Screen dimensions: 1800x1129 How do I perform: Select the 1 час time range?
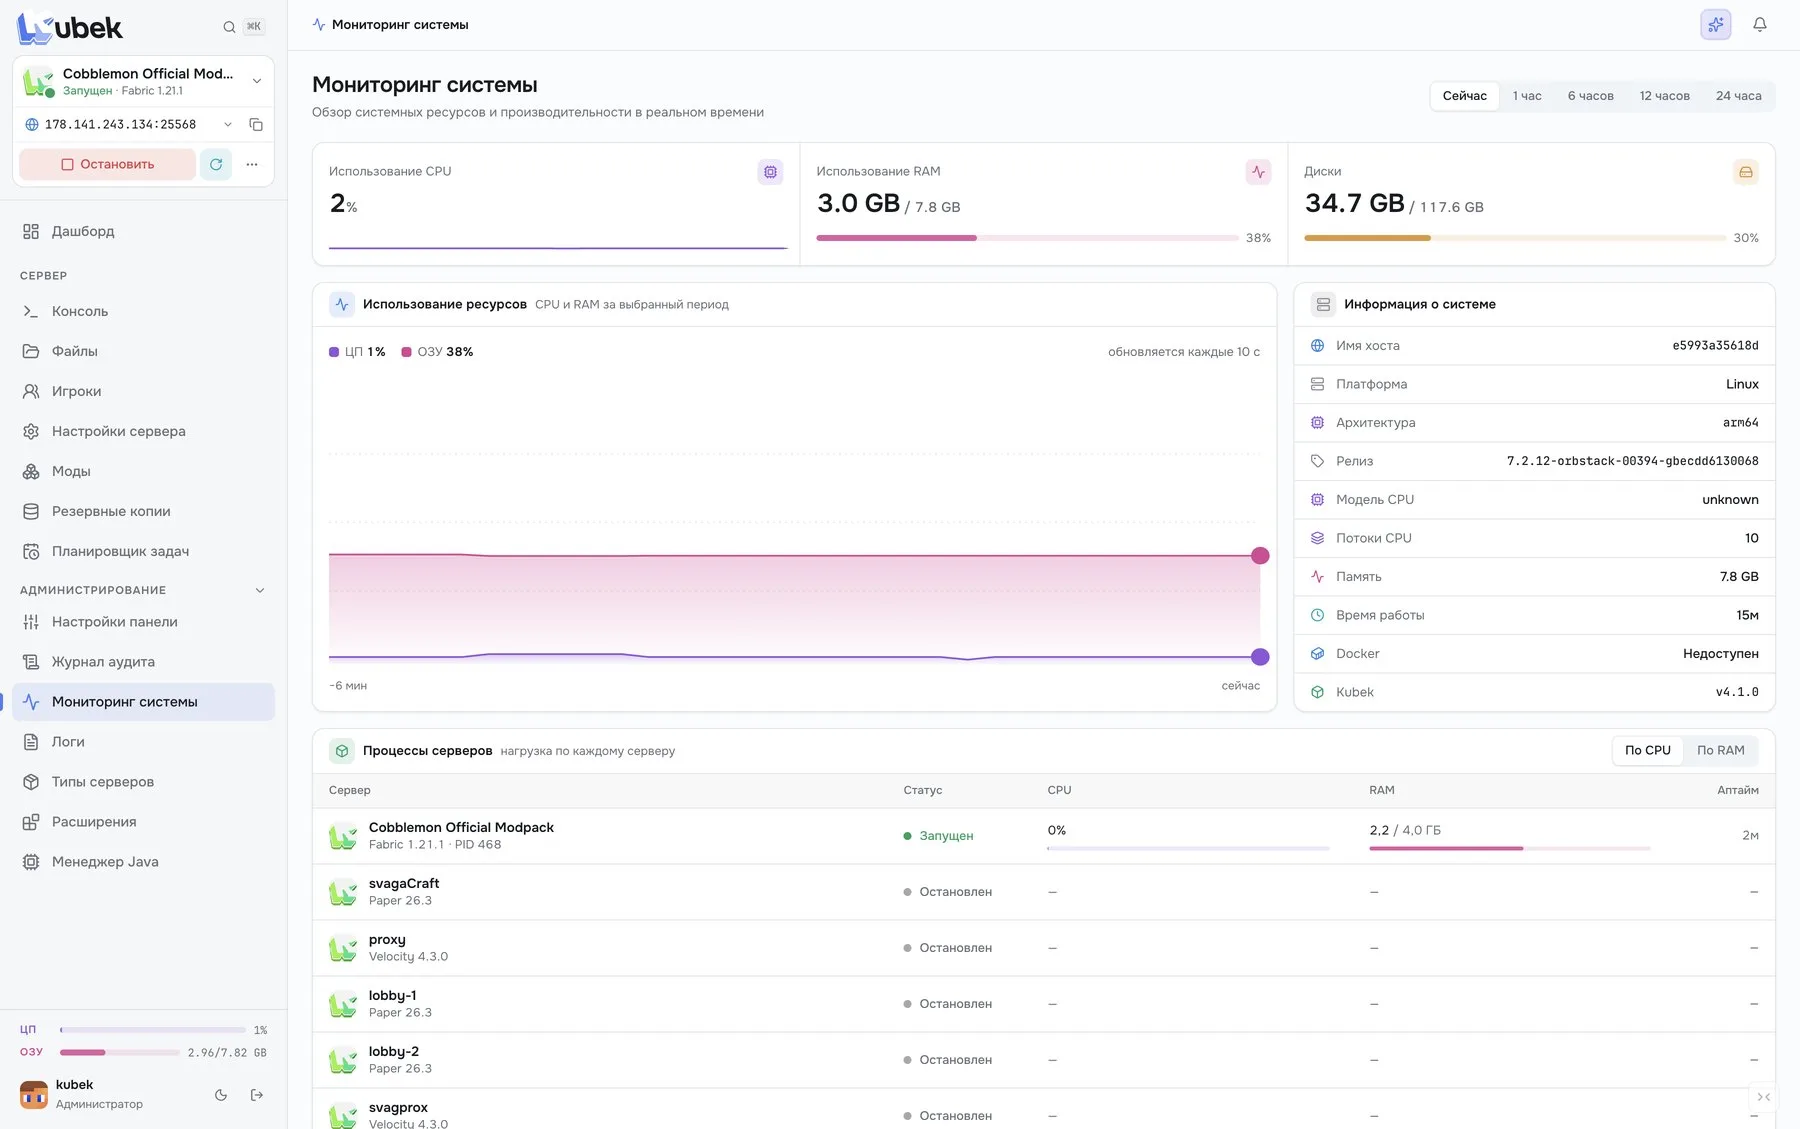(1527, 96)
